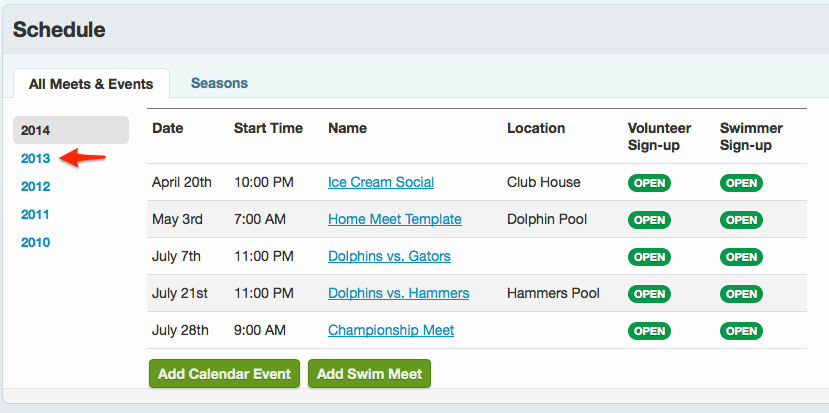Toggle Championship Meet swimmer sign-up badge
Image resolution: width=829 pixels, height=413 pixels.
click(x=741, y=331)
